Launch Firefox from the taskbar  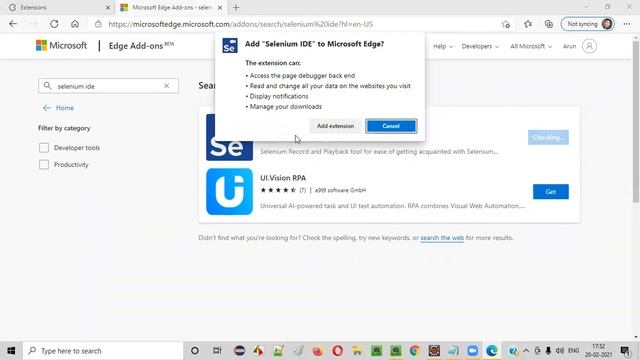click(x=318, y=351)
